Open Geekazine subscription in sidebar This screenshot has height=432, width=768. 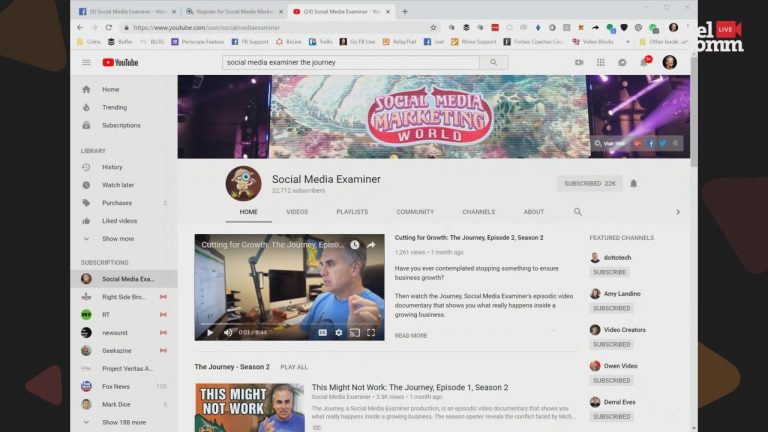coord(124,351)
